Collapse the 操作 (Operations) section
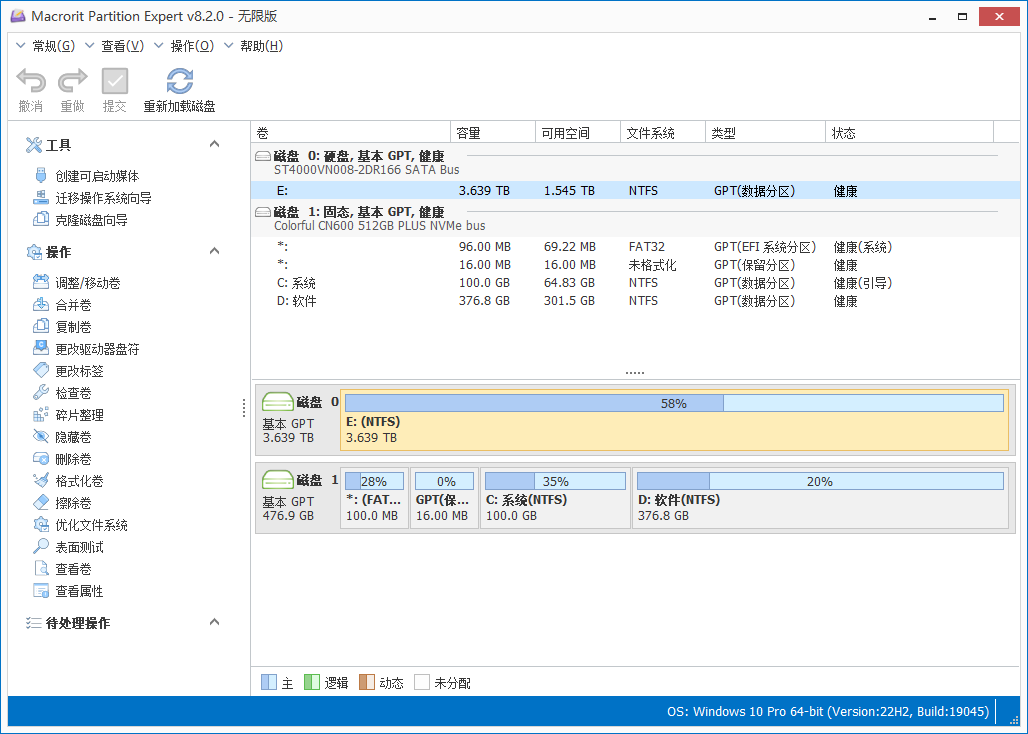 [214, 251]
